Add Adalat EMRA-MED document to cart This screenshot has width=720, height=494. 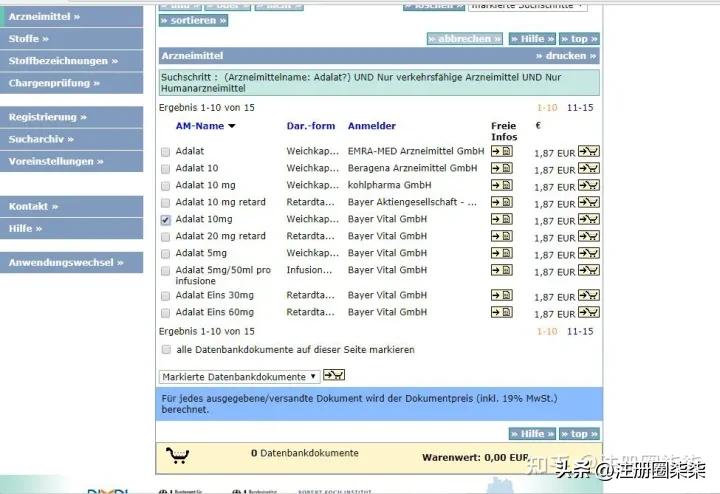point(589,151)
